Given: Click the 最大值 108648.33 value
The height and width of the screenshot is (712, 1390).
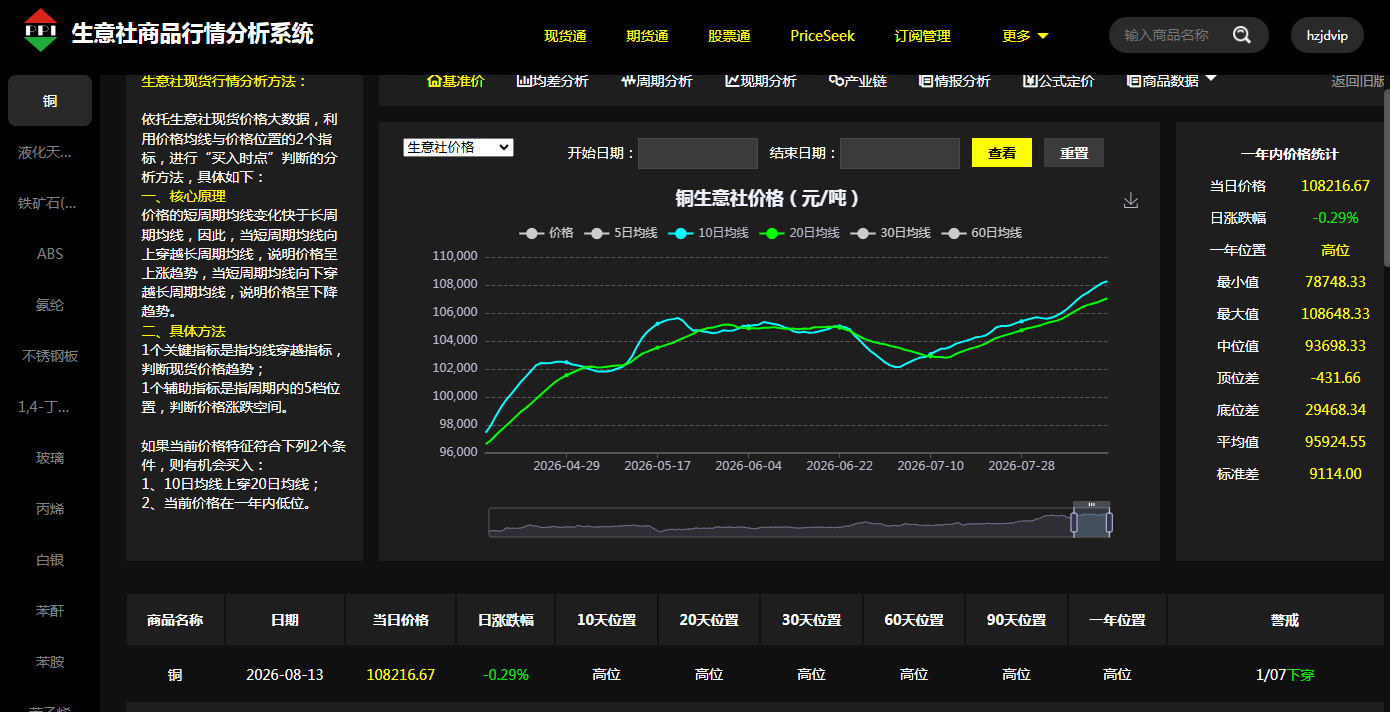Looking at the screenshot, I should 1335,314.
